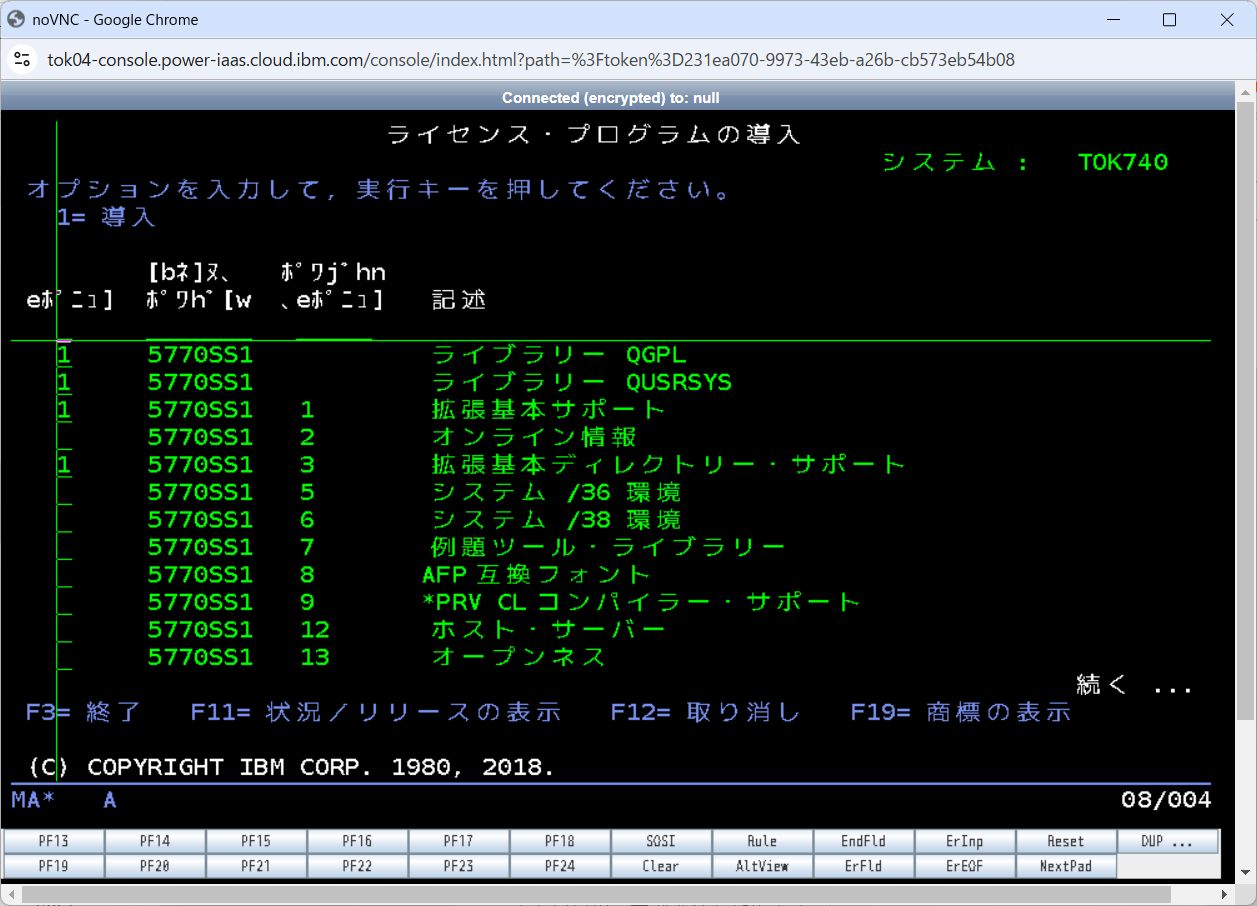Screen dimensions: 1257x906
Task: Click the licensed program input field in header
Action: [x=199, y=328]
